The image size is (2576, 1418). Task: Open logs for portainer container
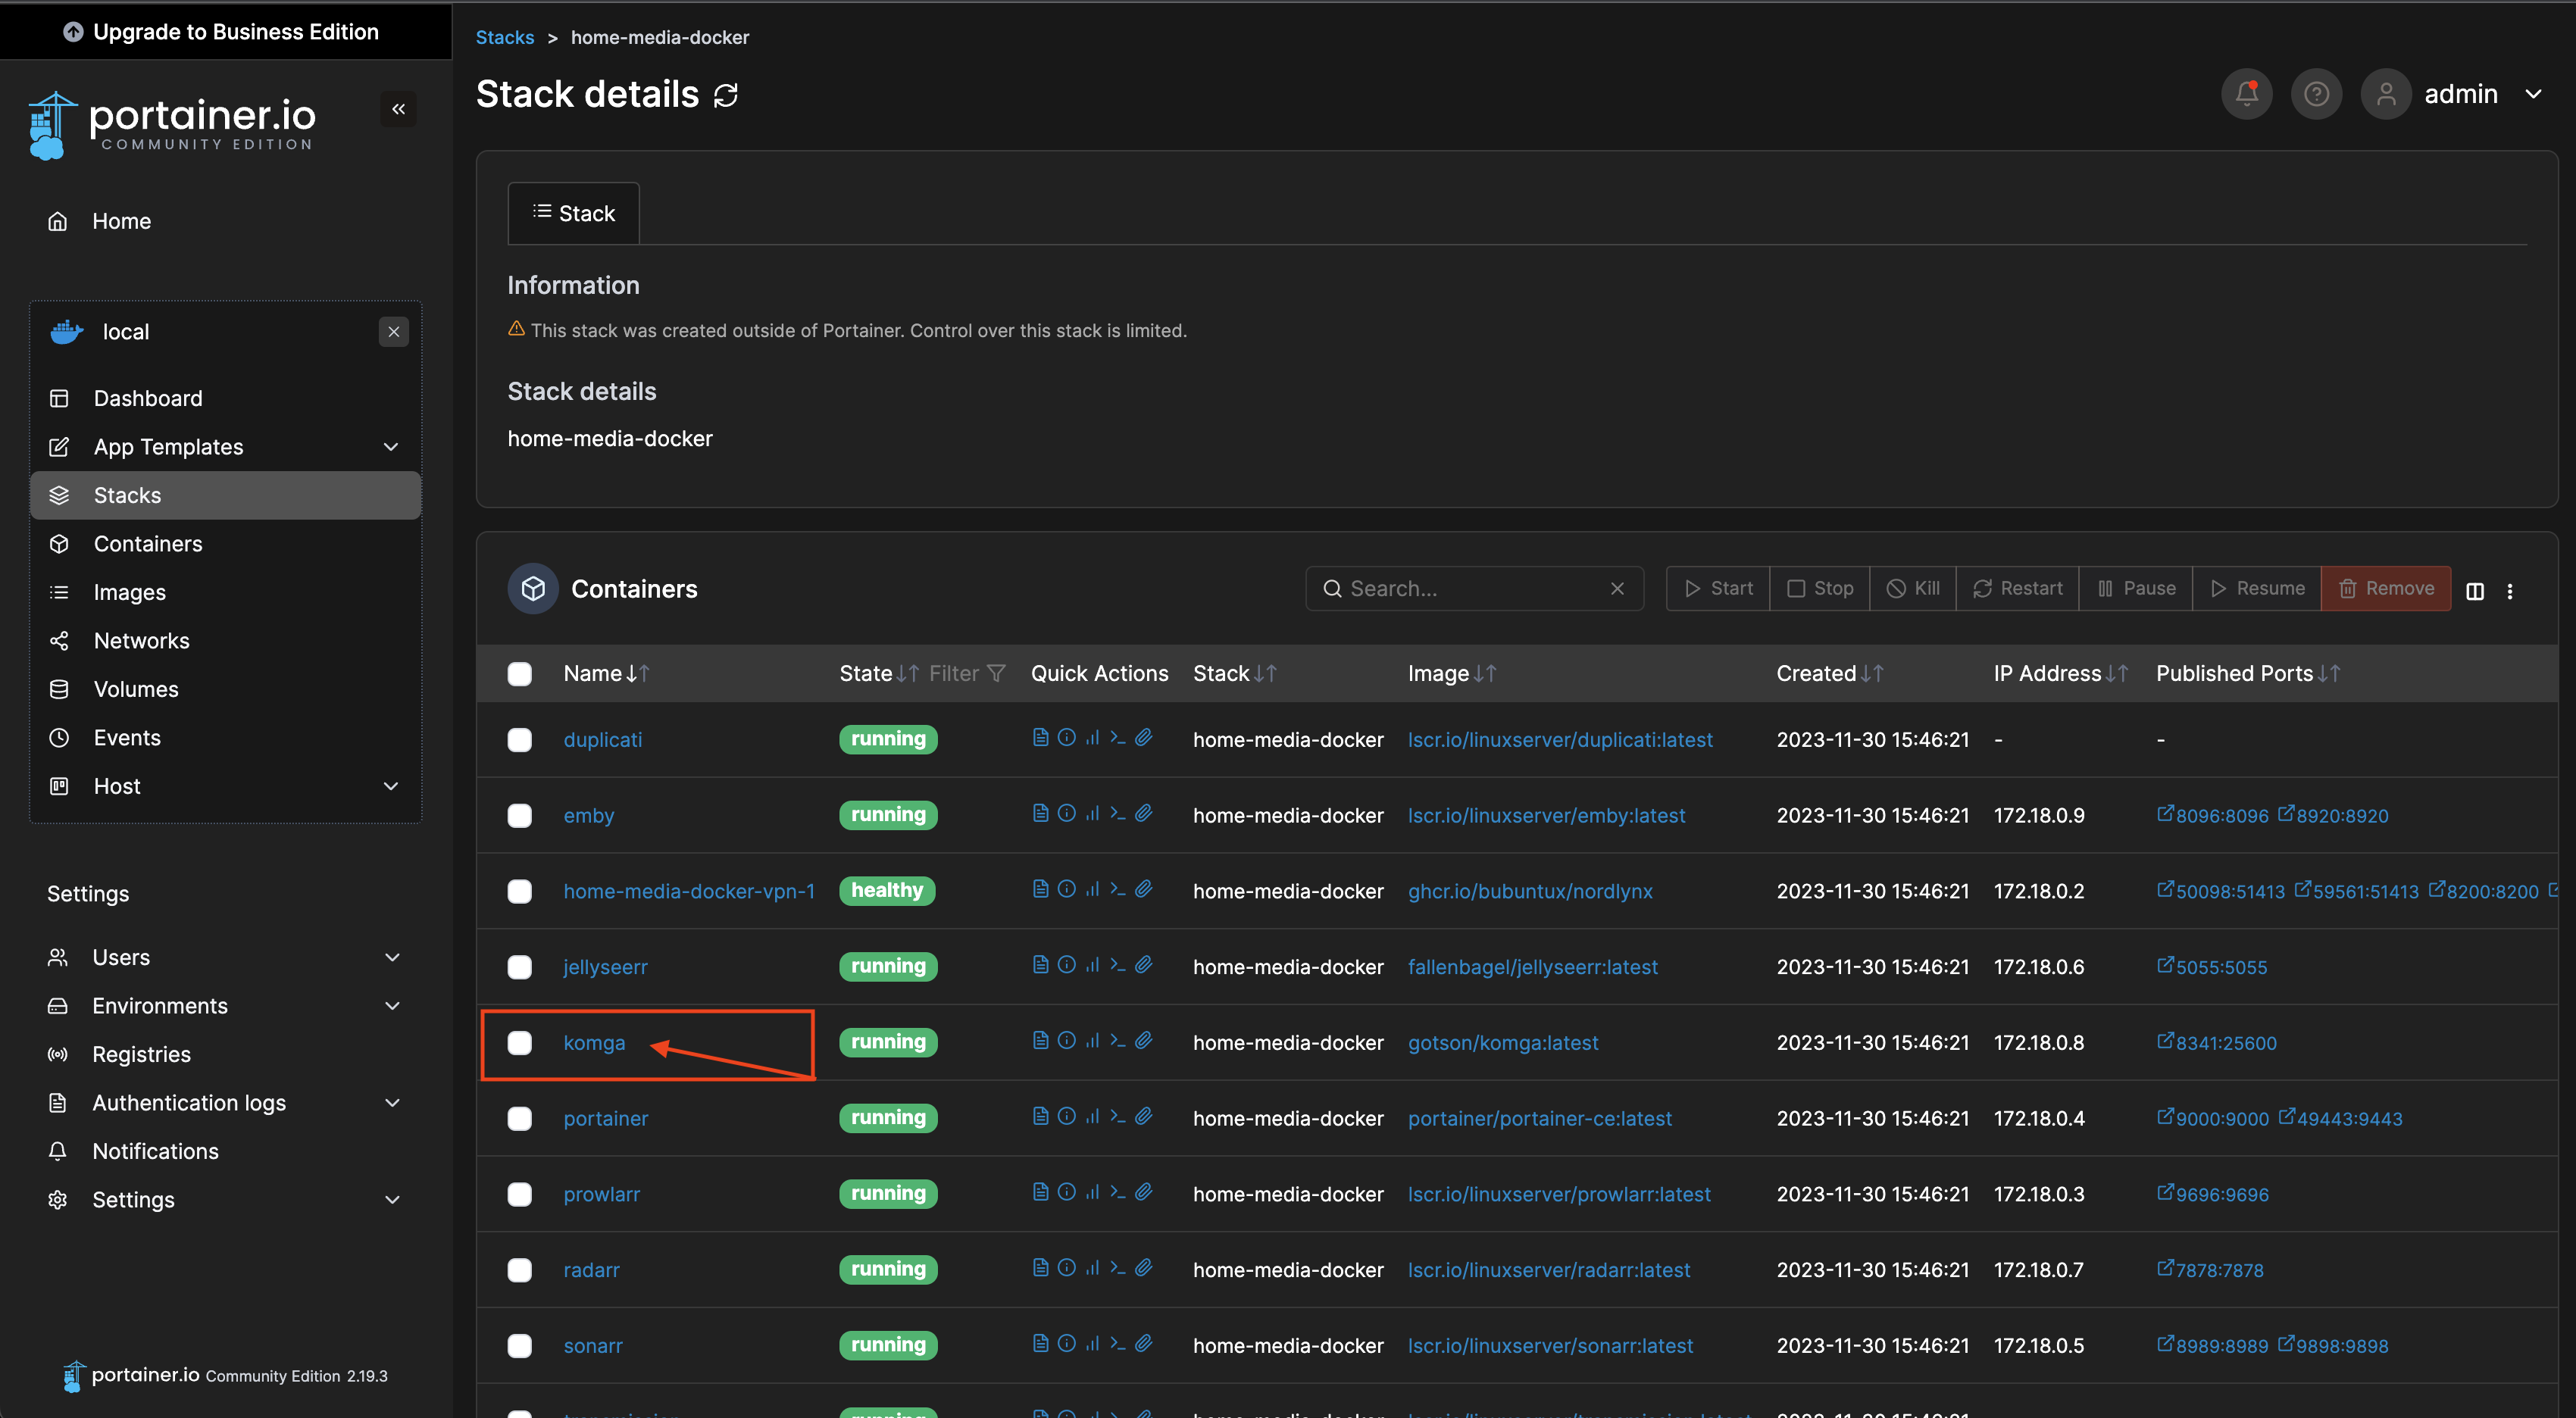(x=1040, y=1116)
